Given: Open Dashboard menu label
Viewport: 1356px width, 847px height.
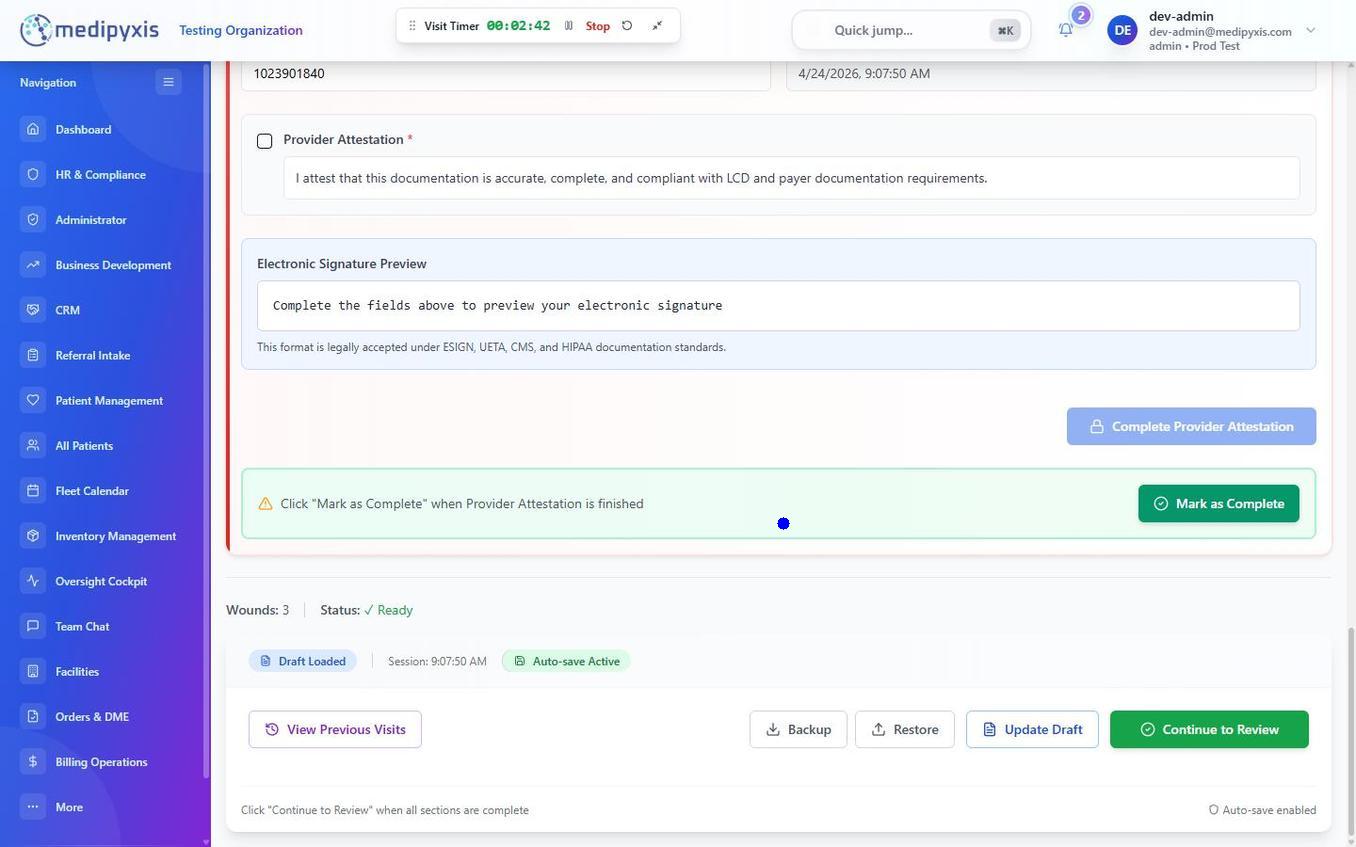Looking at the screenshot, I should 83,129.
